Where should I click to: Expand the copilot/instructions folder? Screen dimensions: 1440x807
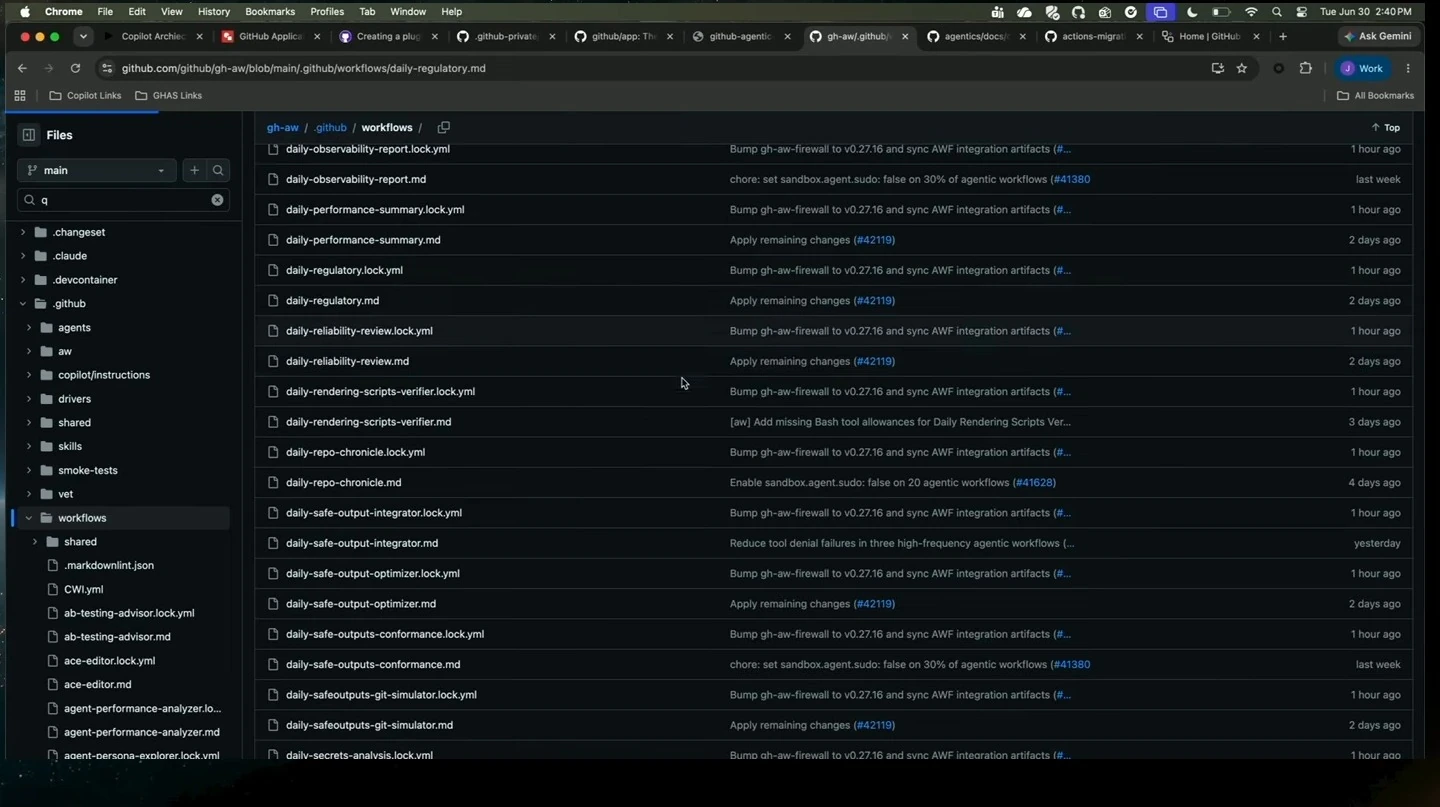29,375
